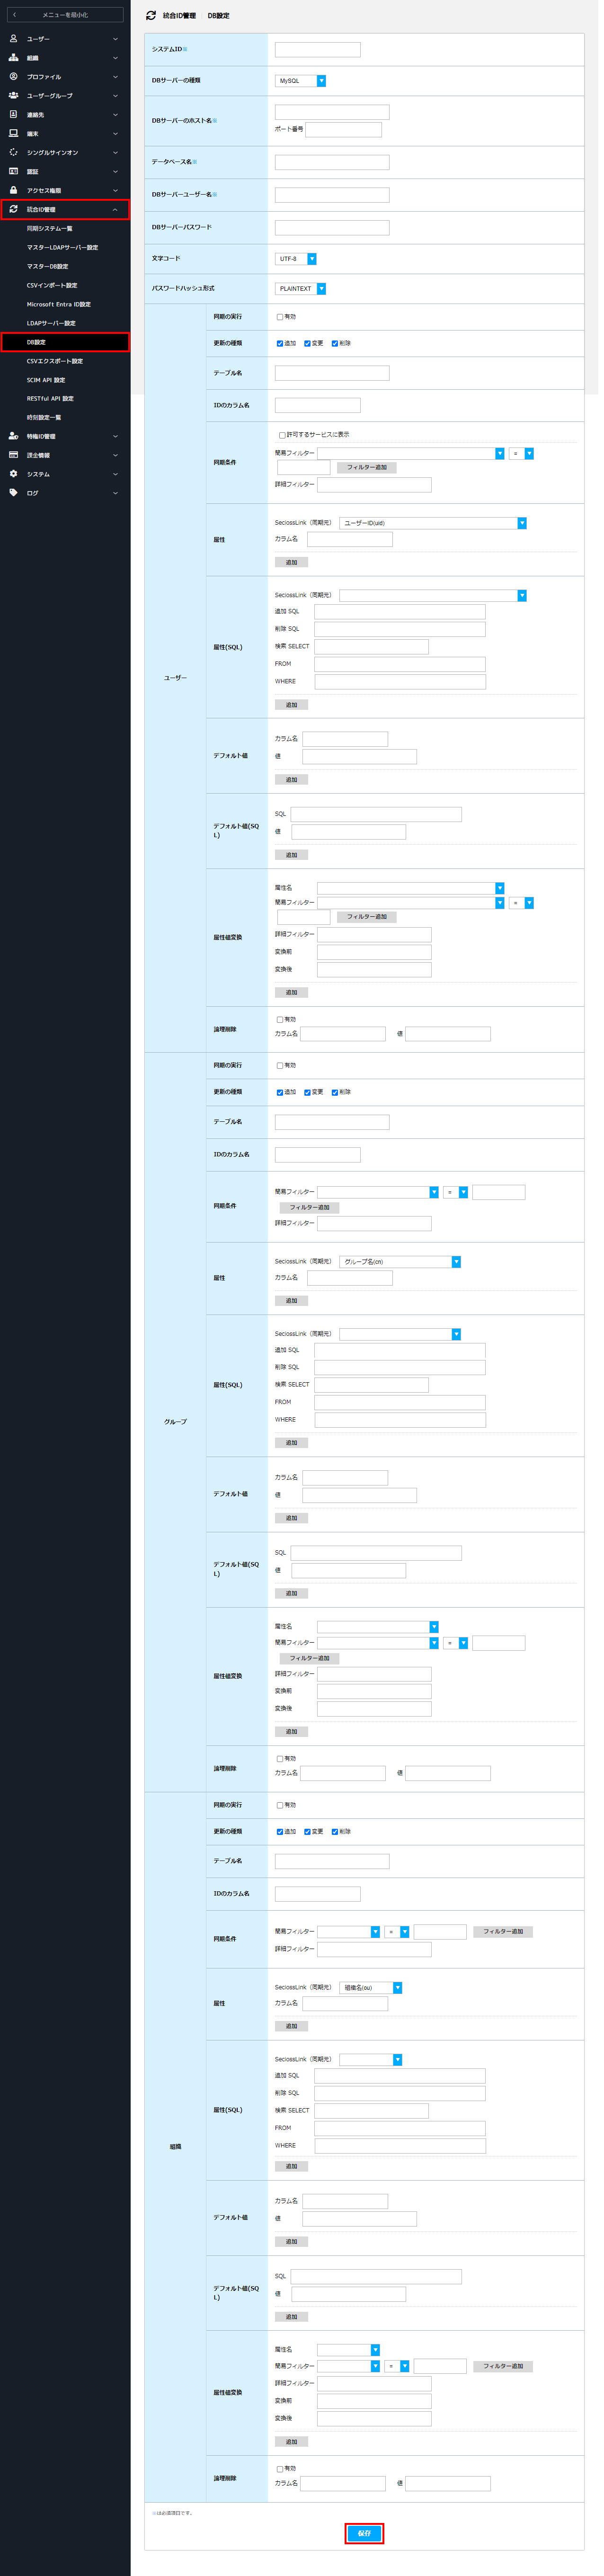Click メニューを最小化 to collapse sidebar
Screen dimensions: 604x2576
point(65,15)
